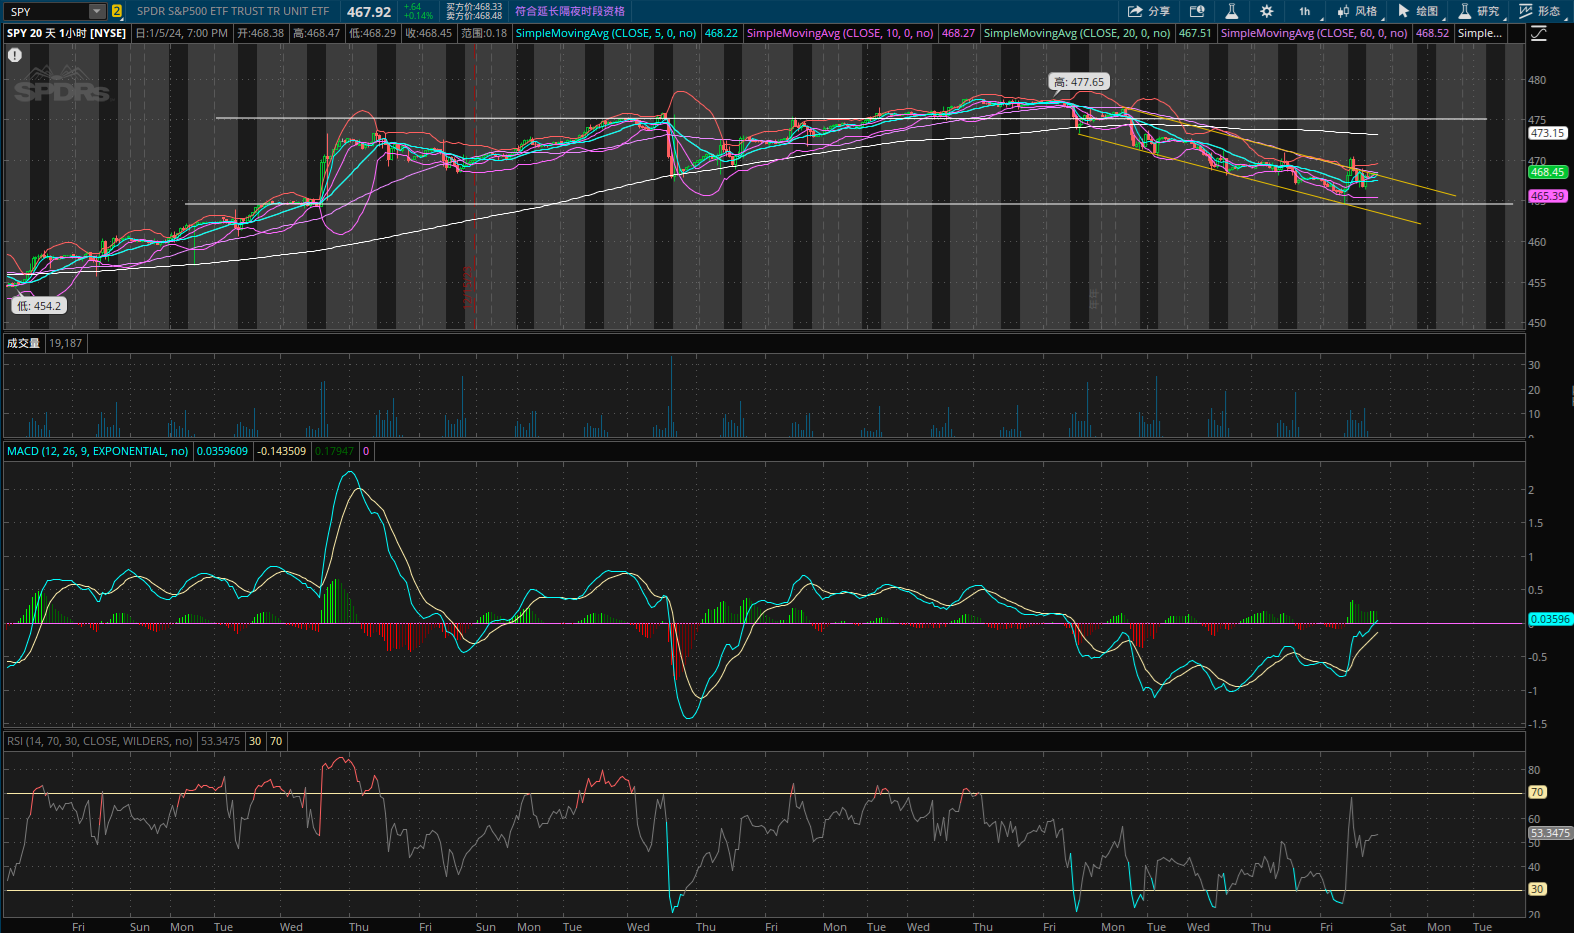The image size is (1574, 933).
Task: Click the MACD average value -0.143509
Action: 282,451
